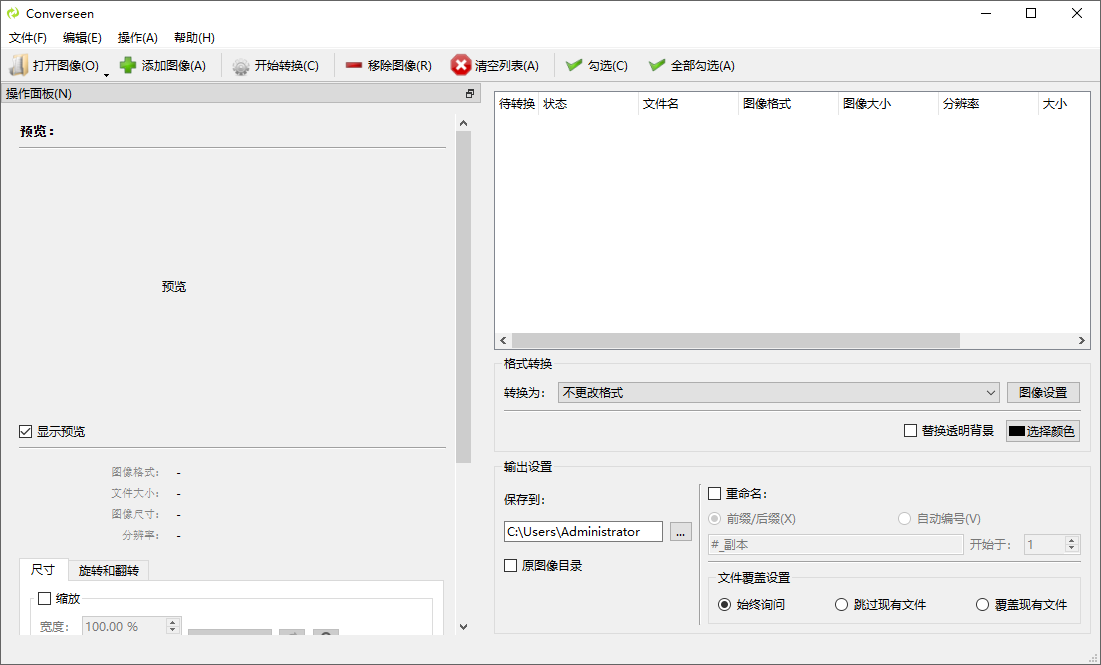
Task: Clear the list via the 清空列表 icon
Action: [x=460, y=65]
